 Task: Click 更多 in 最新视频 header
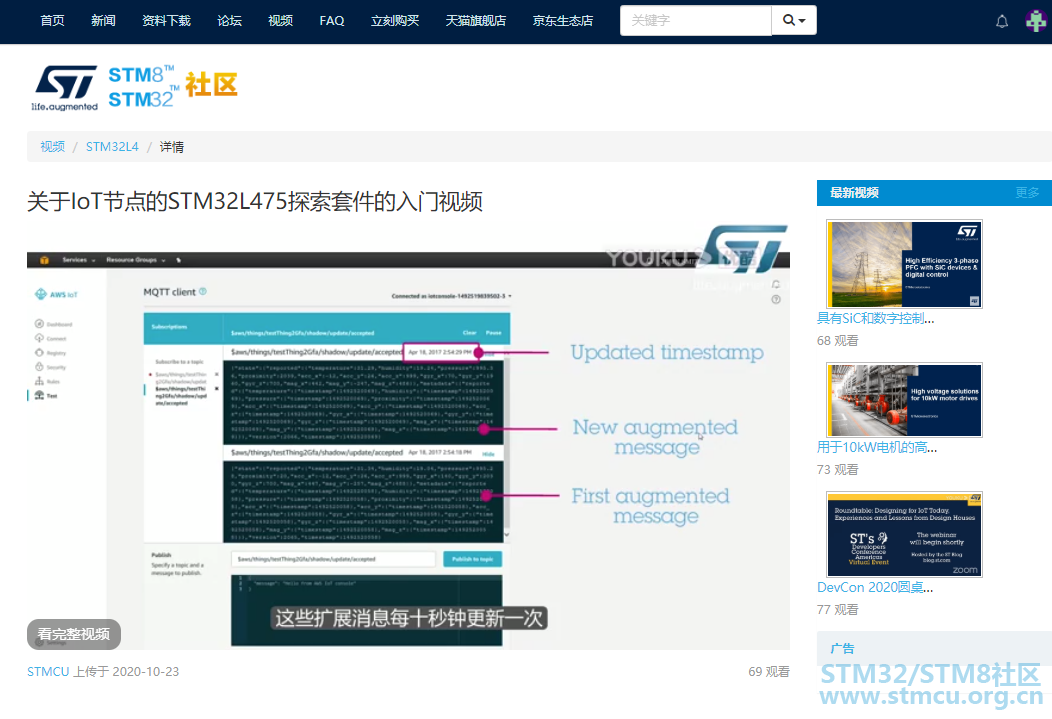(1027, 193)
